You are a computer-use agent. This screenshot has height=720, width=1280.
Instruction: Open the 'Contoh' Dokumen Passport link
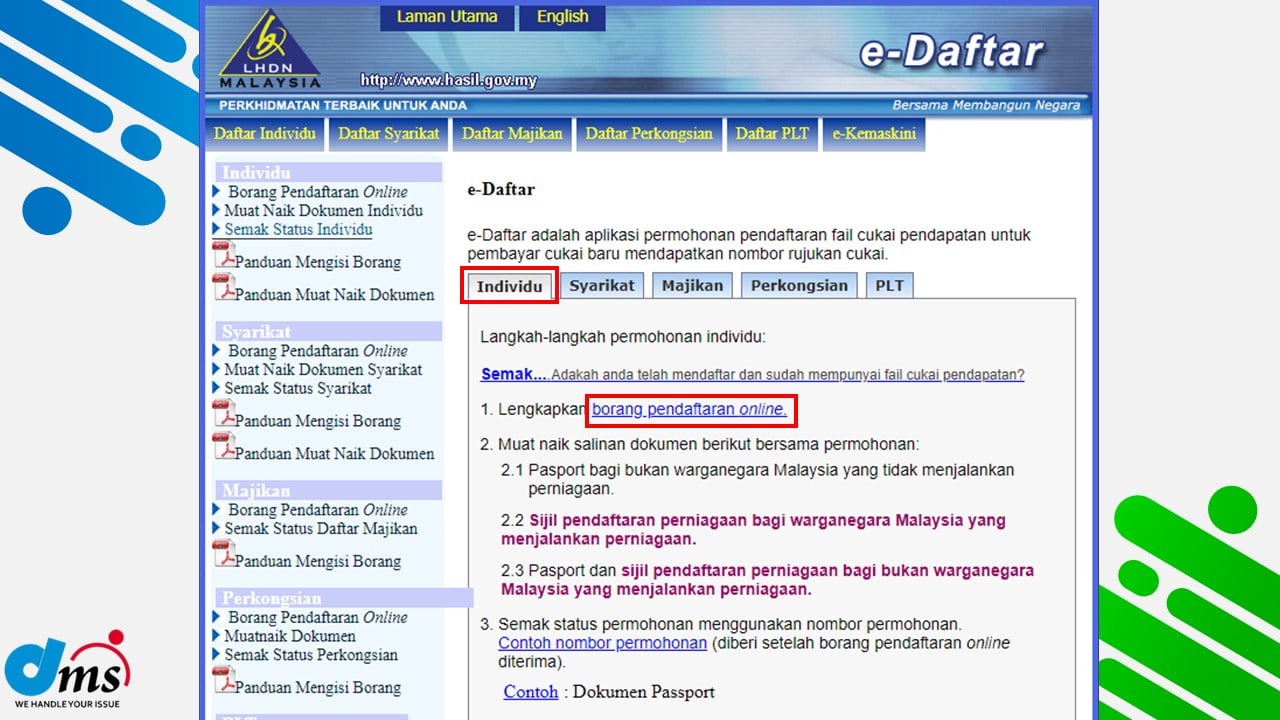(x=531, y=692)
